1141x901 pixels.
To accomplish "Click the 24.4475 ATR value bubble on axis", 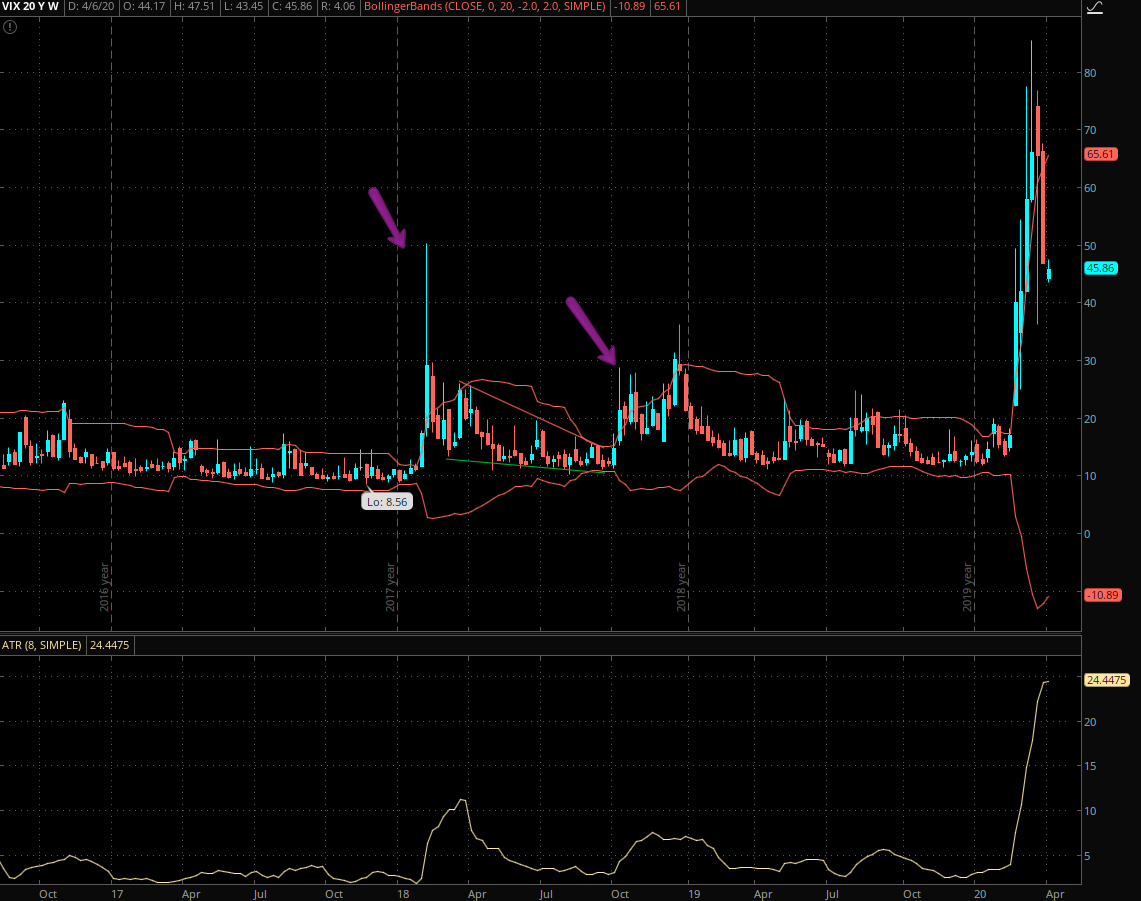I will [x=1106, y=680].
